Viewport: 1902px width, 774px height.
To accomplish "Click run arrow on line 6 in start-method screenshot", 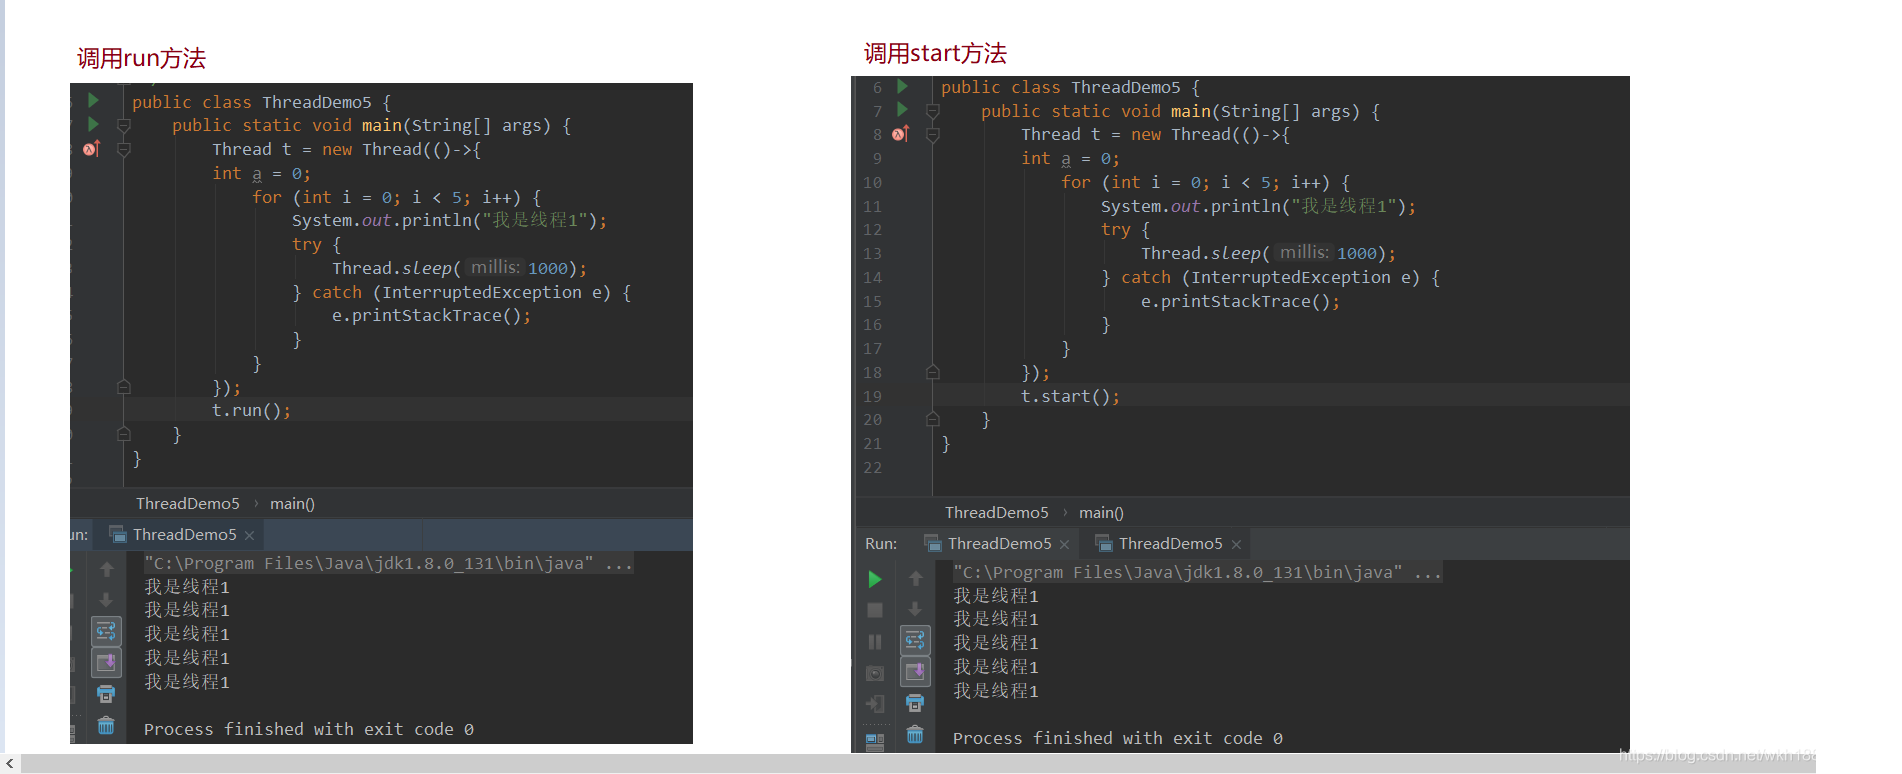I will (902, 86).
